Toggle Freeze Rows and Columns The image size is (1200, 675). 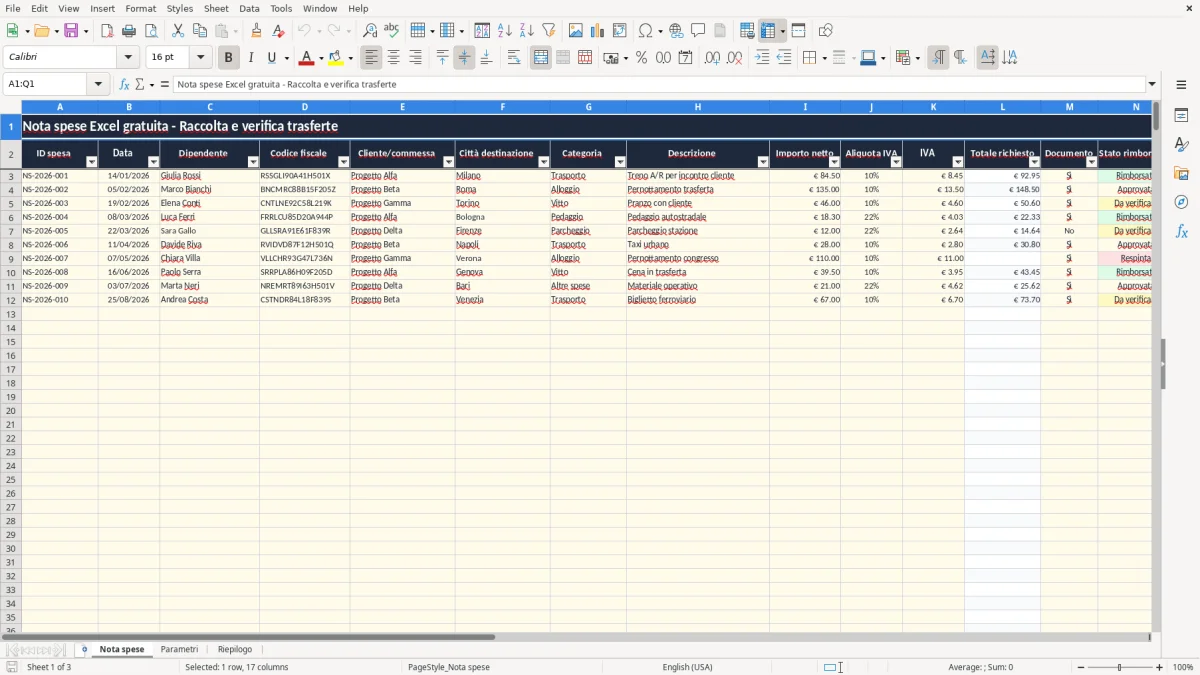(768, 31)
